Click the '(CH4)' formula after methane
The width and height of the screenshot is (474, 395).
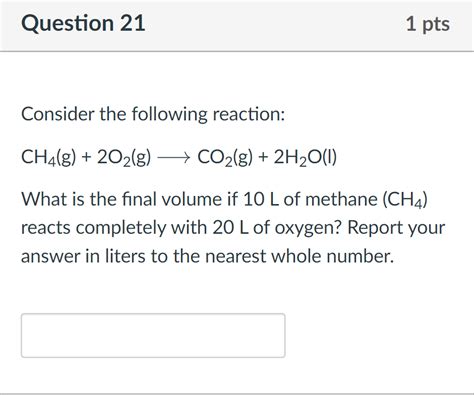click(x=405, y=200)
